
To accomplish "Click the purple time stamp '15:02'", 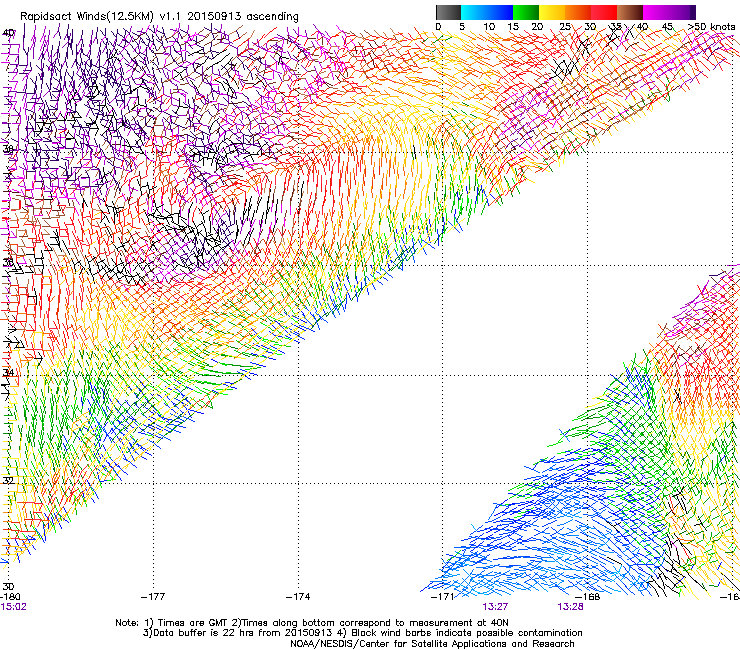I will click(13, 607).
